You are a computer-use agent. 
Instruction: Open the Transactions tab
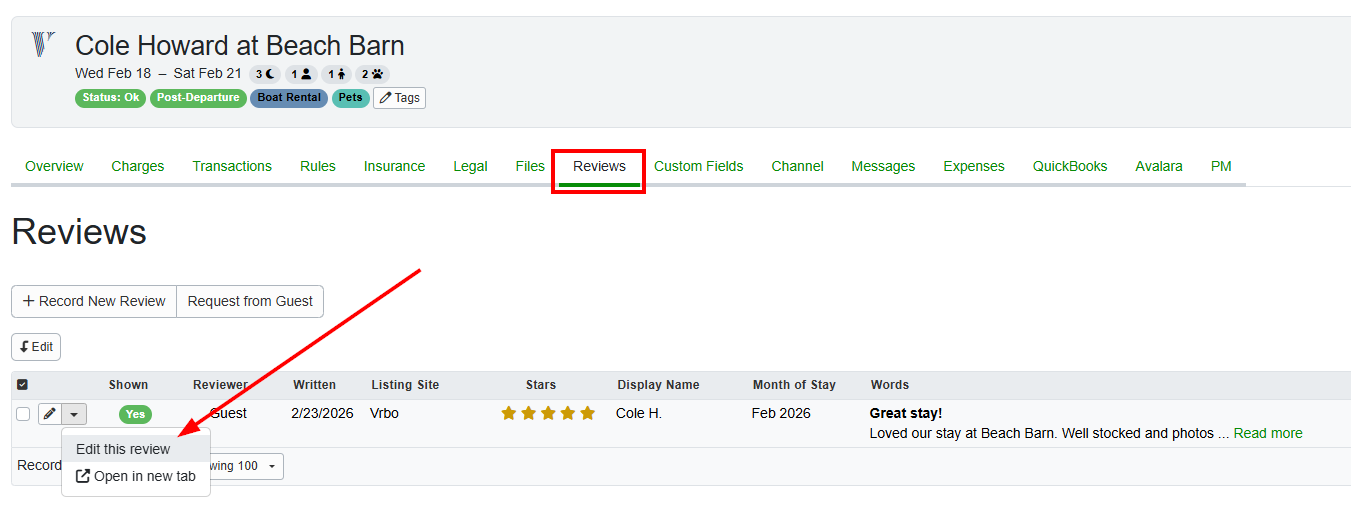tap(232, 166)
